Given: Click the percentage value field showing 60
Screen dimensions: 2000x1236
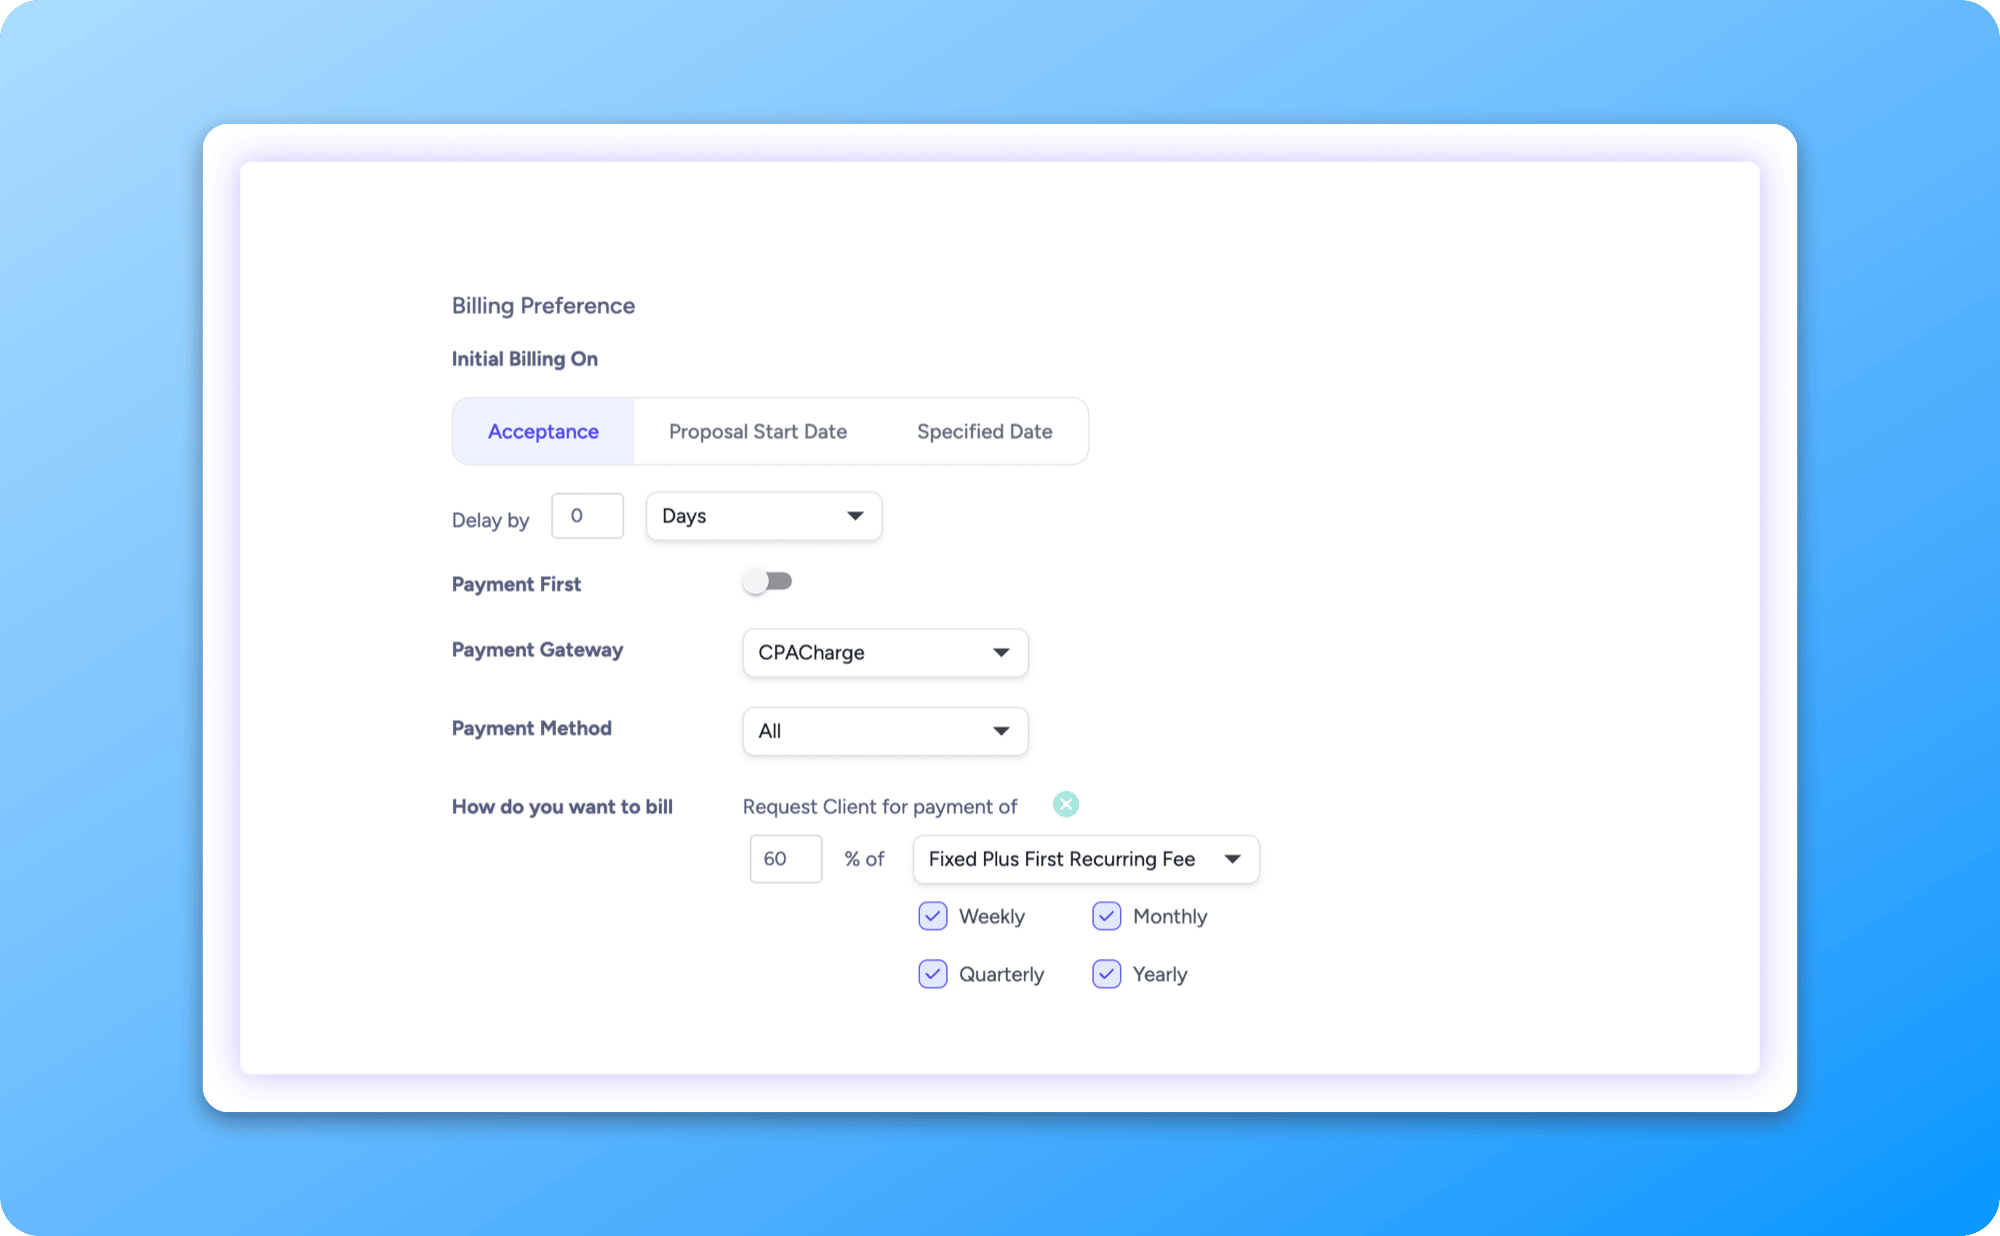Looking at the screenshot, I should pos(785,858).
